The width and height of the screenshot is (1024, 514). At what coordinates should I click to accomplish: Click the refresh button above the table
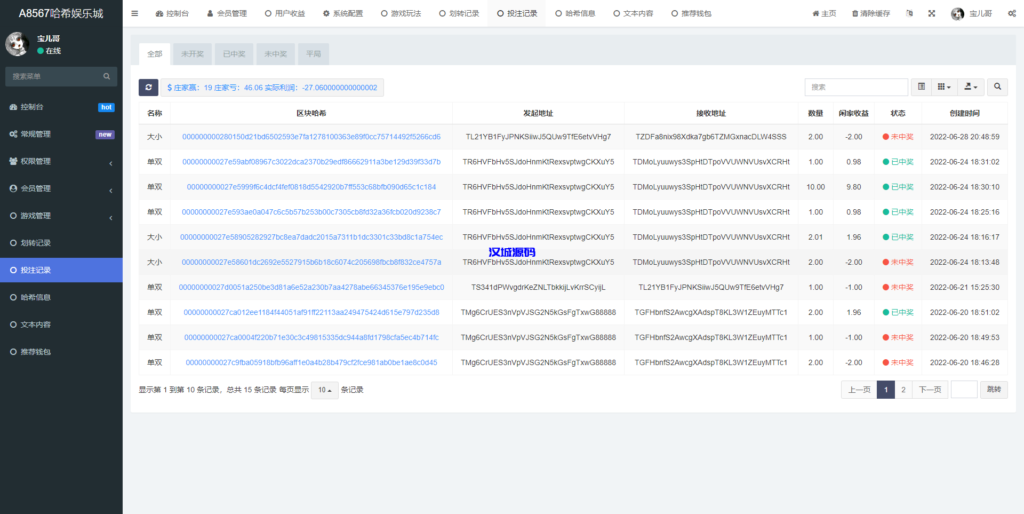coord(148,88)
